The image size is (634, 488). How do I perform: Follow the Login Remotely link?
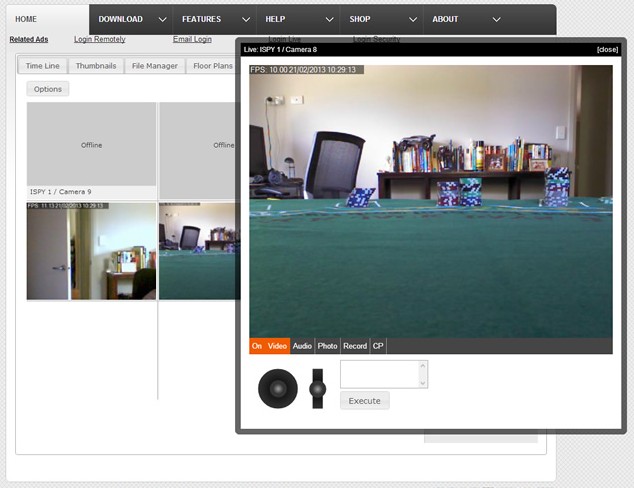coord(99,39)
